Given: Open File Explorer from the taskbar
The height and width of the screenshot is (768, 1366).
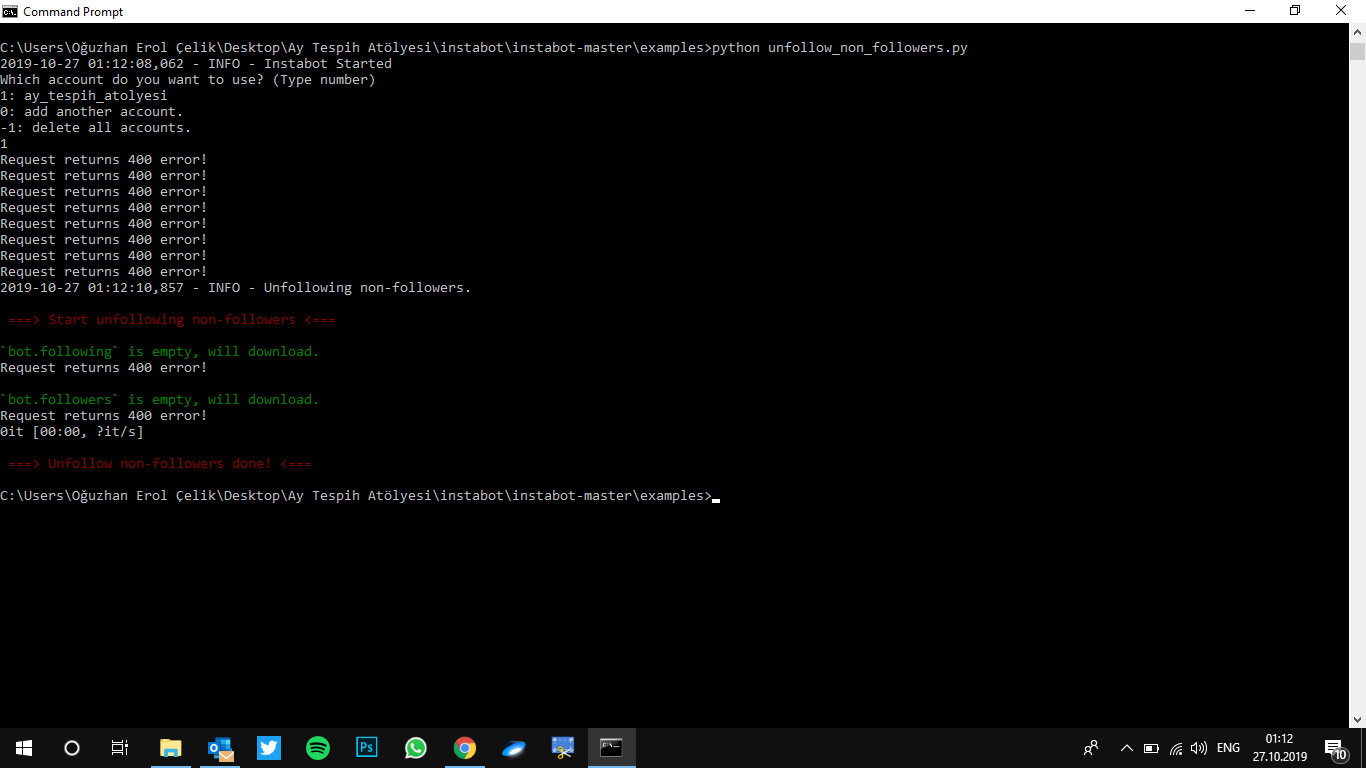Looking at the screenshot, I should [x=170, y=747].
